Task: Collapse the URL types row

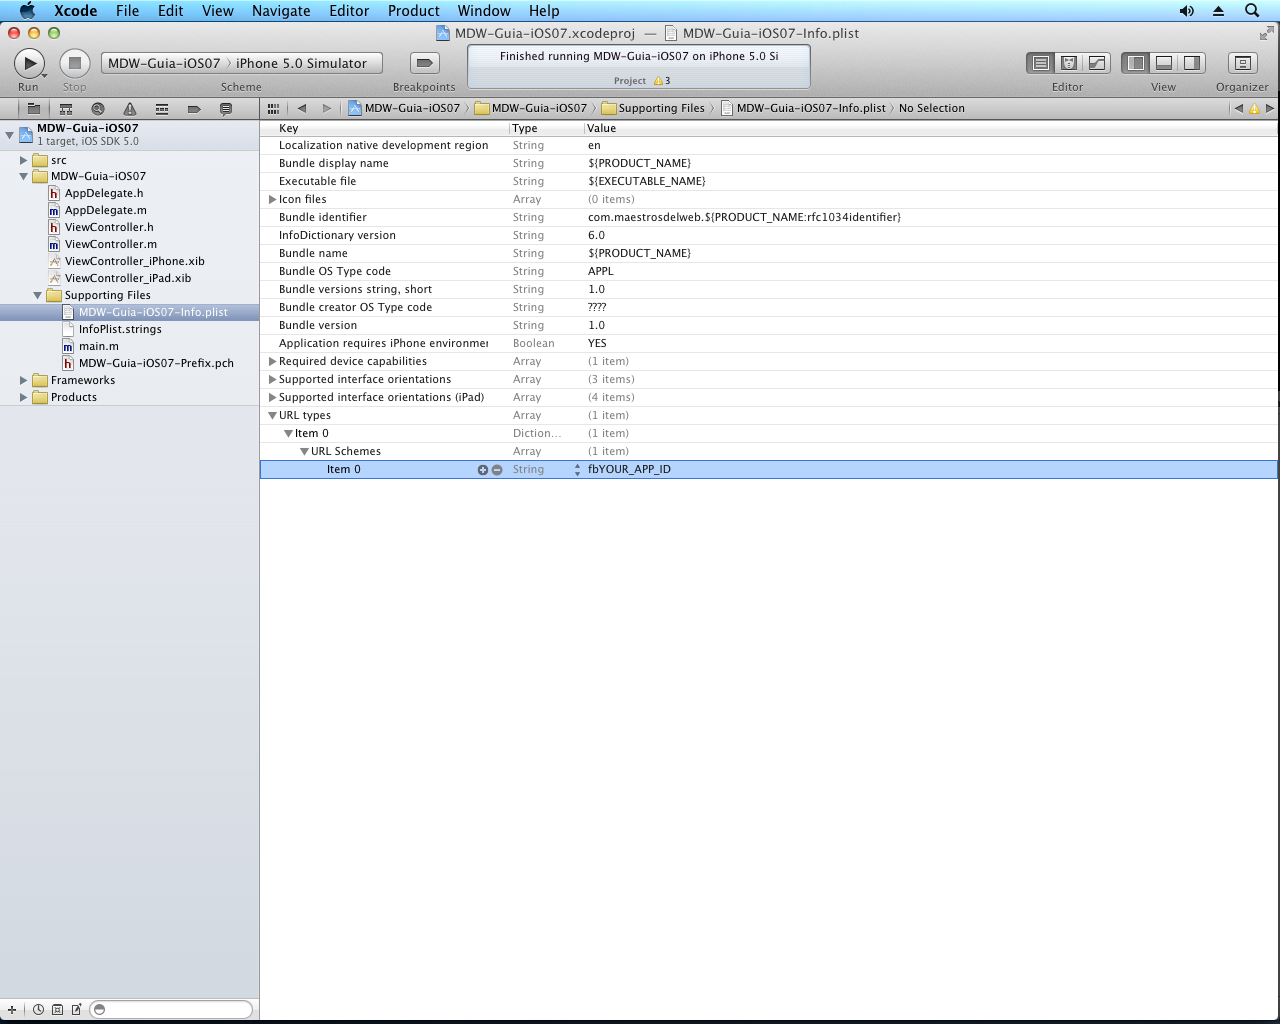Action: point(272,416)
